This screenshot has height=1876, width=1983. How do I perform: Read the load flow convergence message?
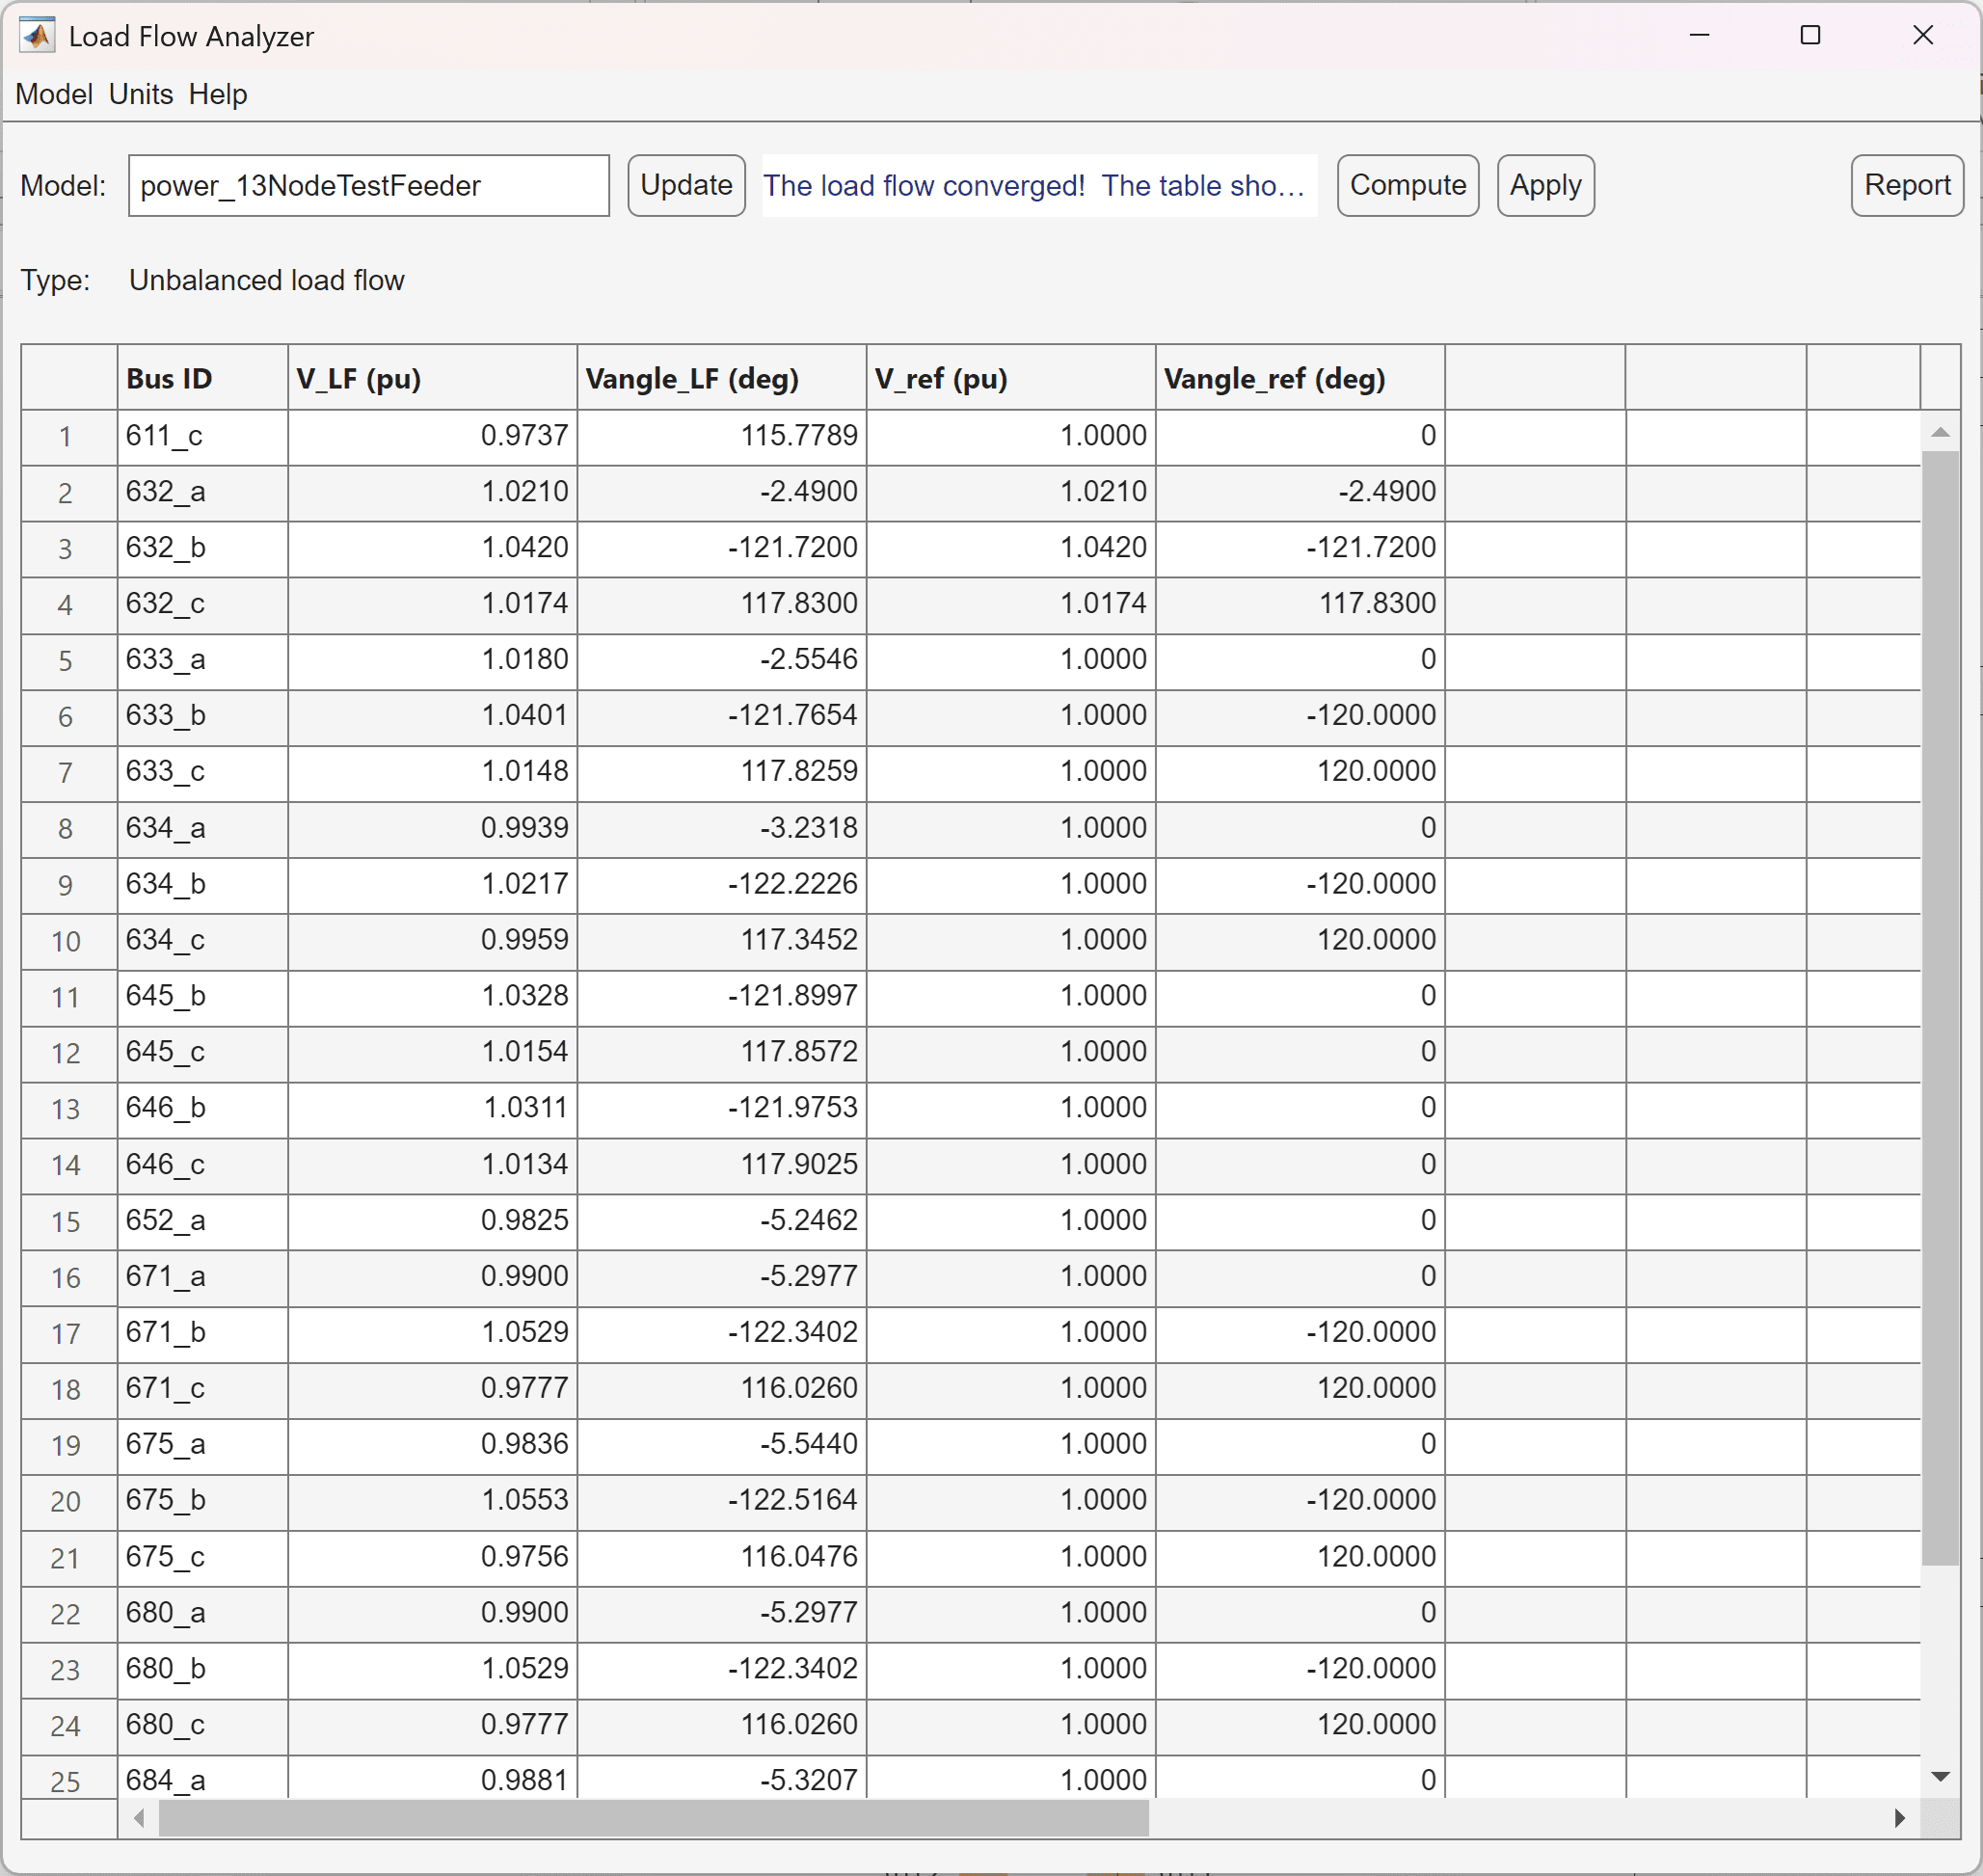click(1038, 185)
